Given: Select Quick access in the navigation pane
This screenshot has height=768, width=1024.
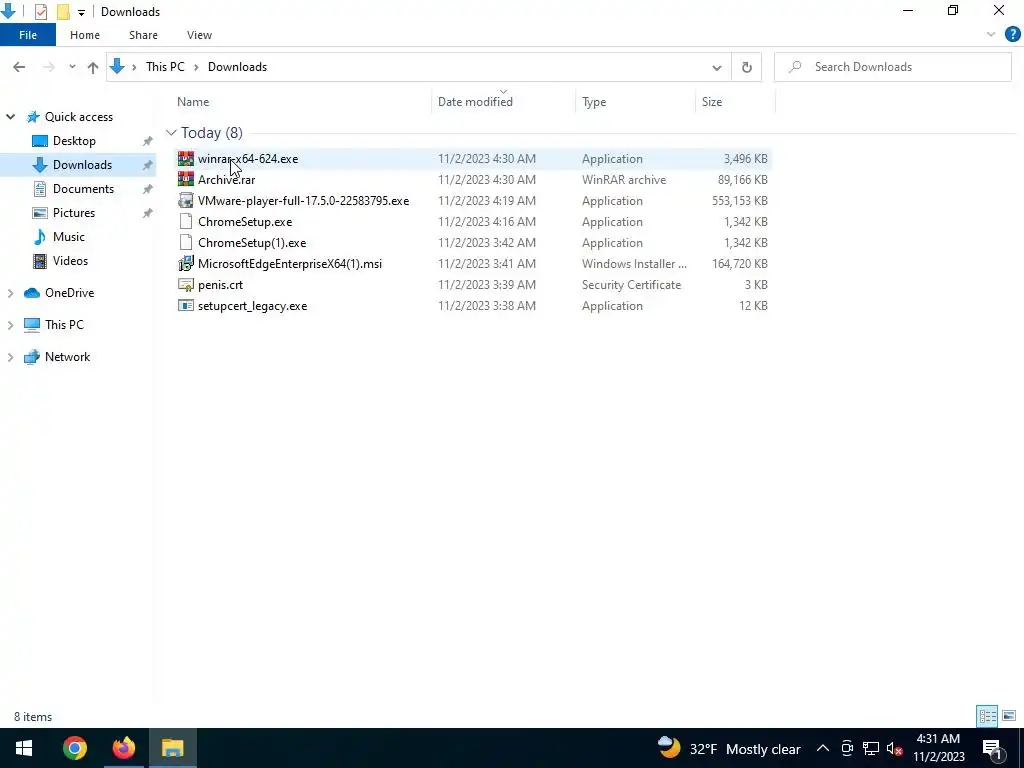Looking at the screenshot, I should click(x=78, y=117).
